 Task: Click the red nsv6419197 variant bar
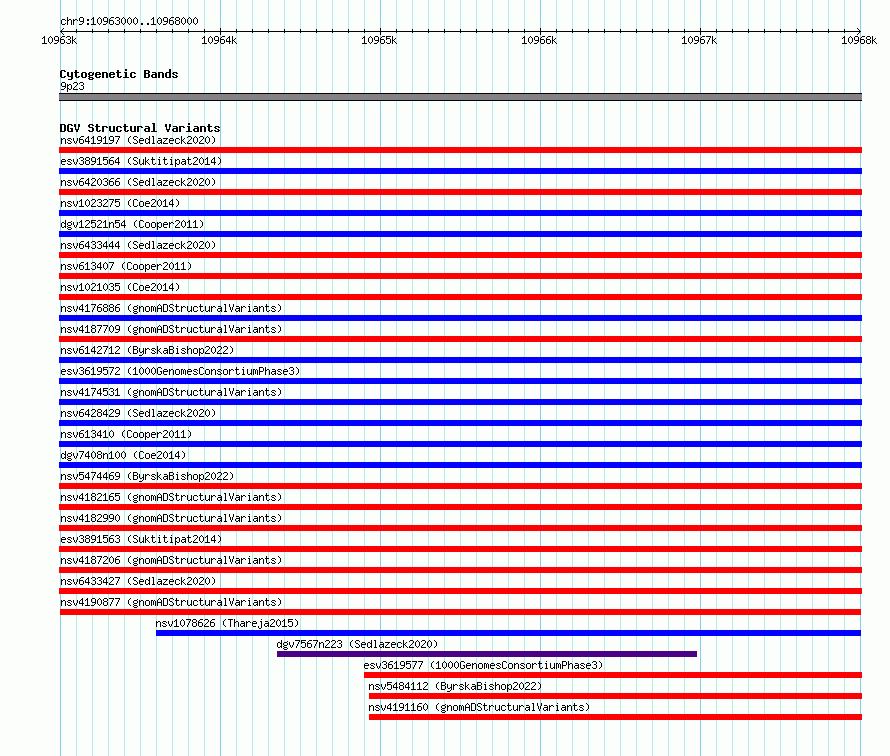(x=460, y=150)
